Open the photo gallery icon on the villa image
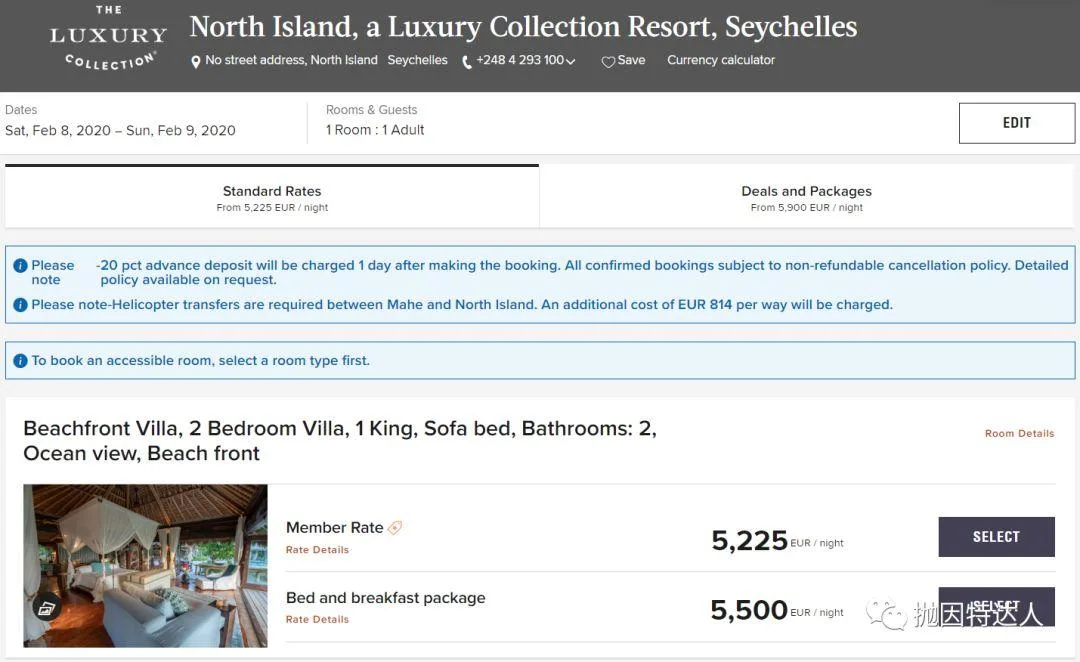Image resolution: width=1080 pixels, height=662 pixels. [46, 608]
